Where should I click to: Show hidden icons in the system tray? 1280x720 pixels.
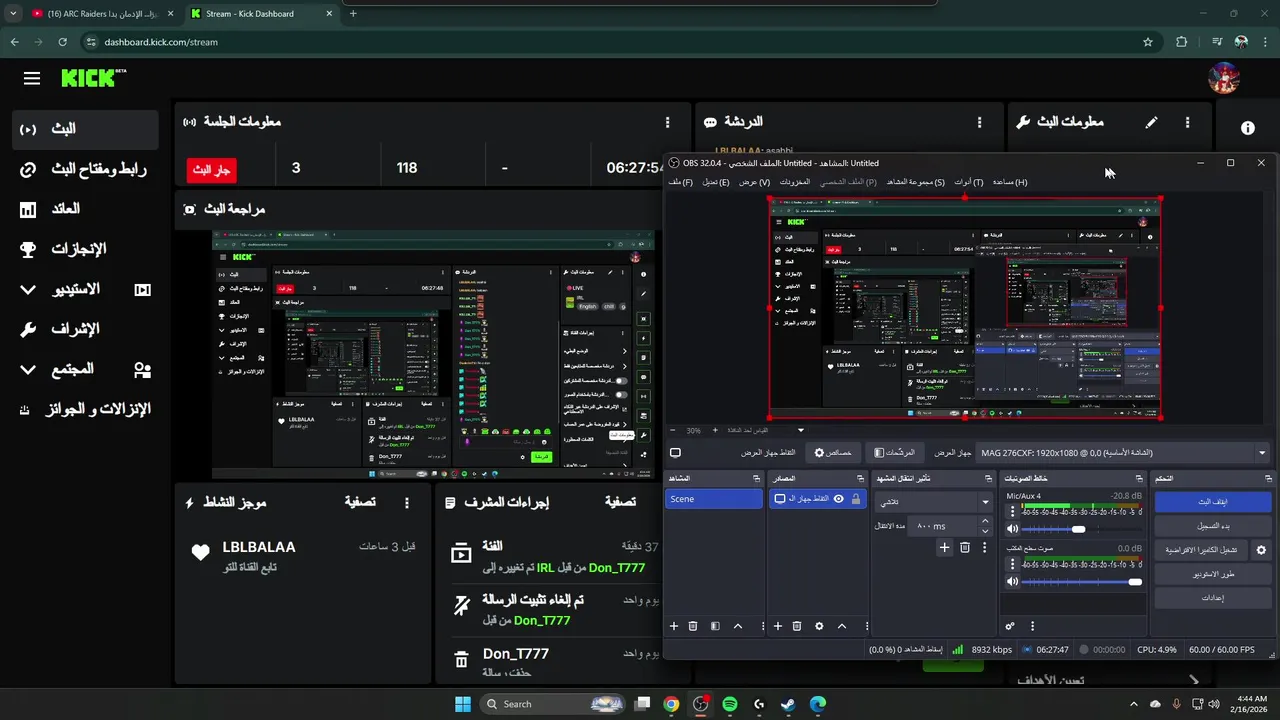coord(1134,704)
